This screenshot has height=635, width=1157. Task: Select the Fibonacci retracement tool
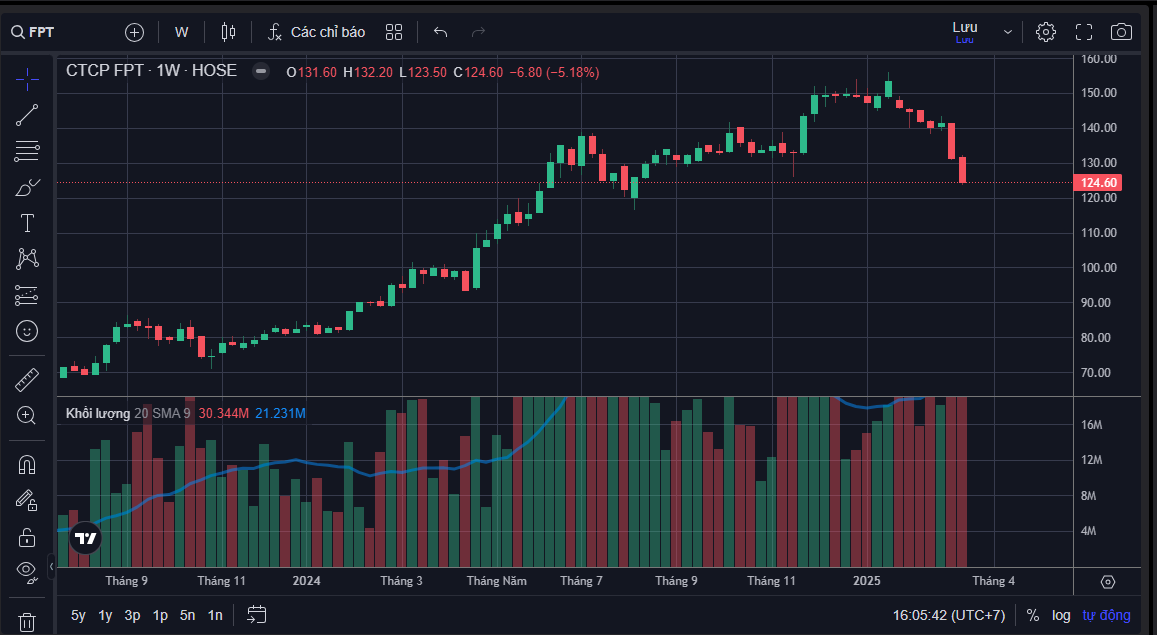[27, 152]
